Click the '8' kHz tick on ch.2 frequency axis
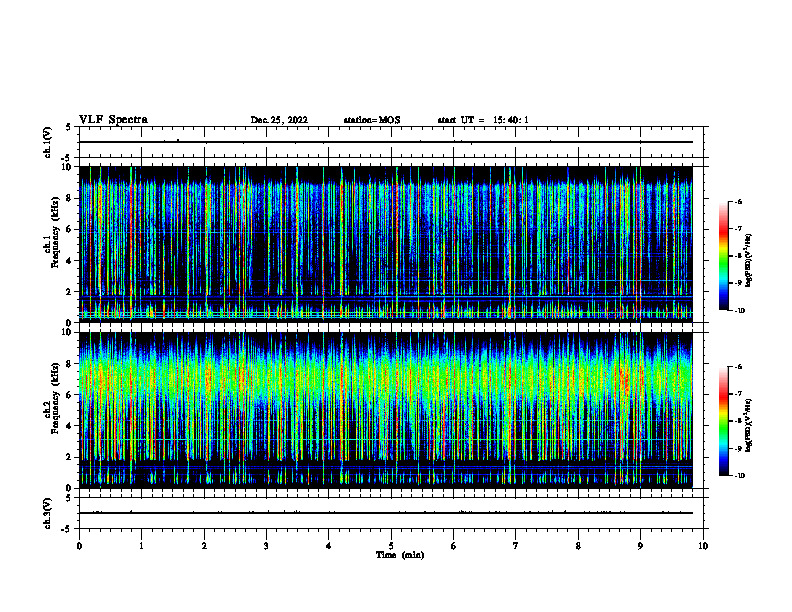 70,364
